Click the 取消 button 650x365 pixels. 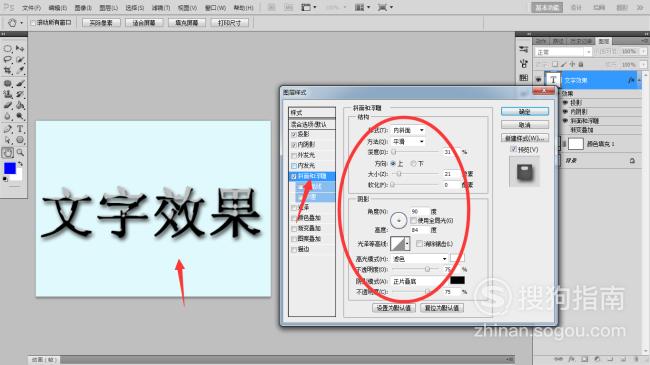click(x=525, y=125)
